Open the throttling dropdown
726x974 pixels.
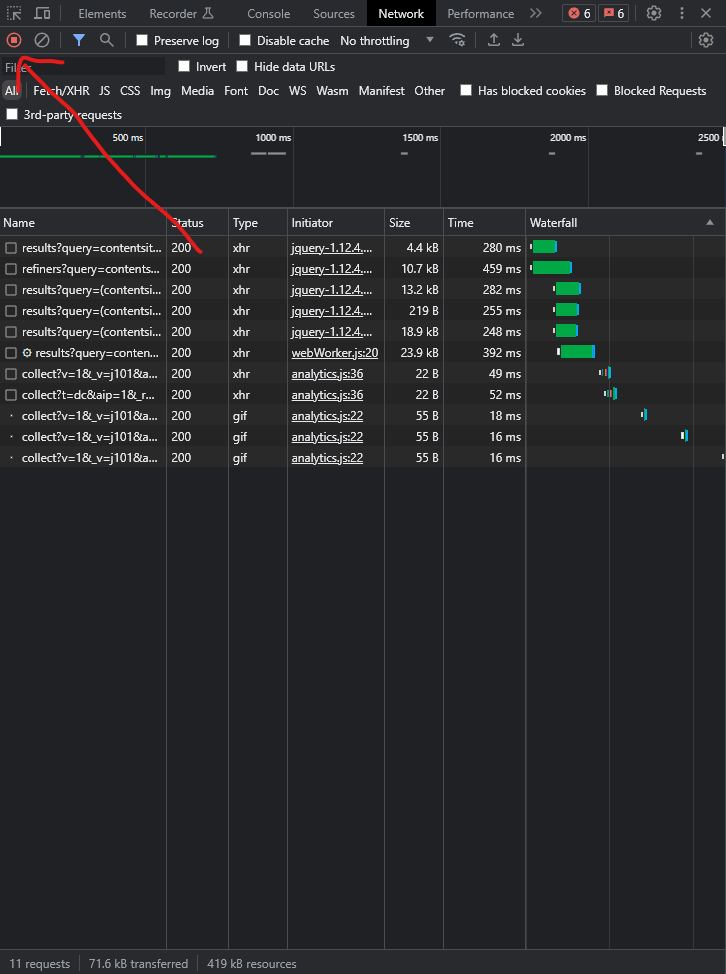[x=386, y=40]
